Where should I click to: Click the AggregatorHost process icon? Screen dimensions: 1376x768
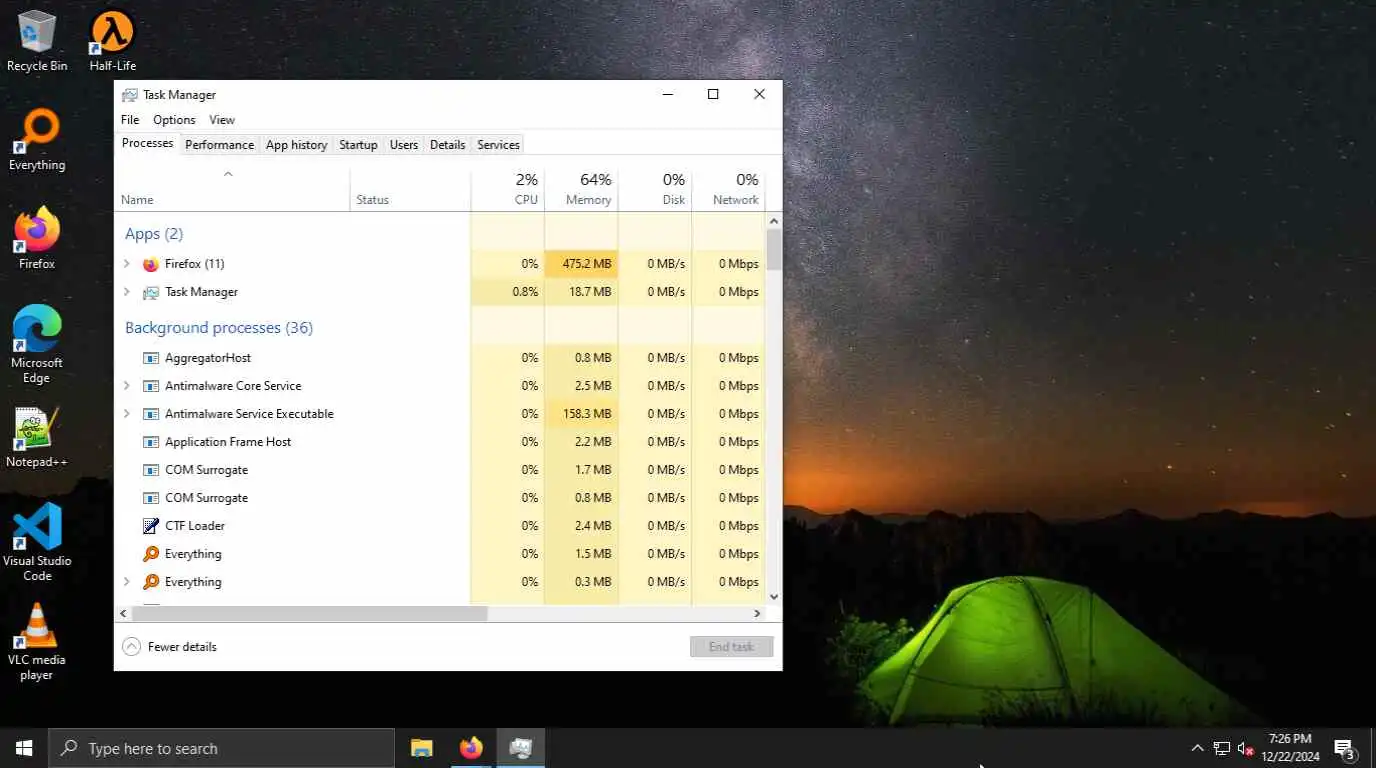[151, 358]
